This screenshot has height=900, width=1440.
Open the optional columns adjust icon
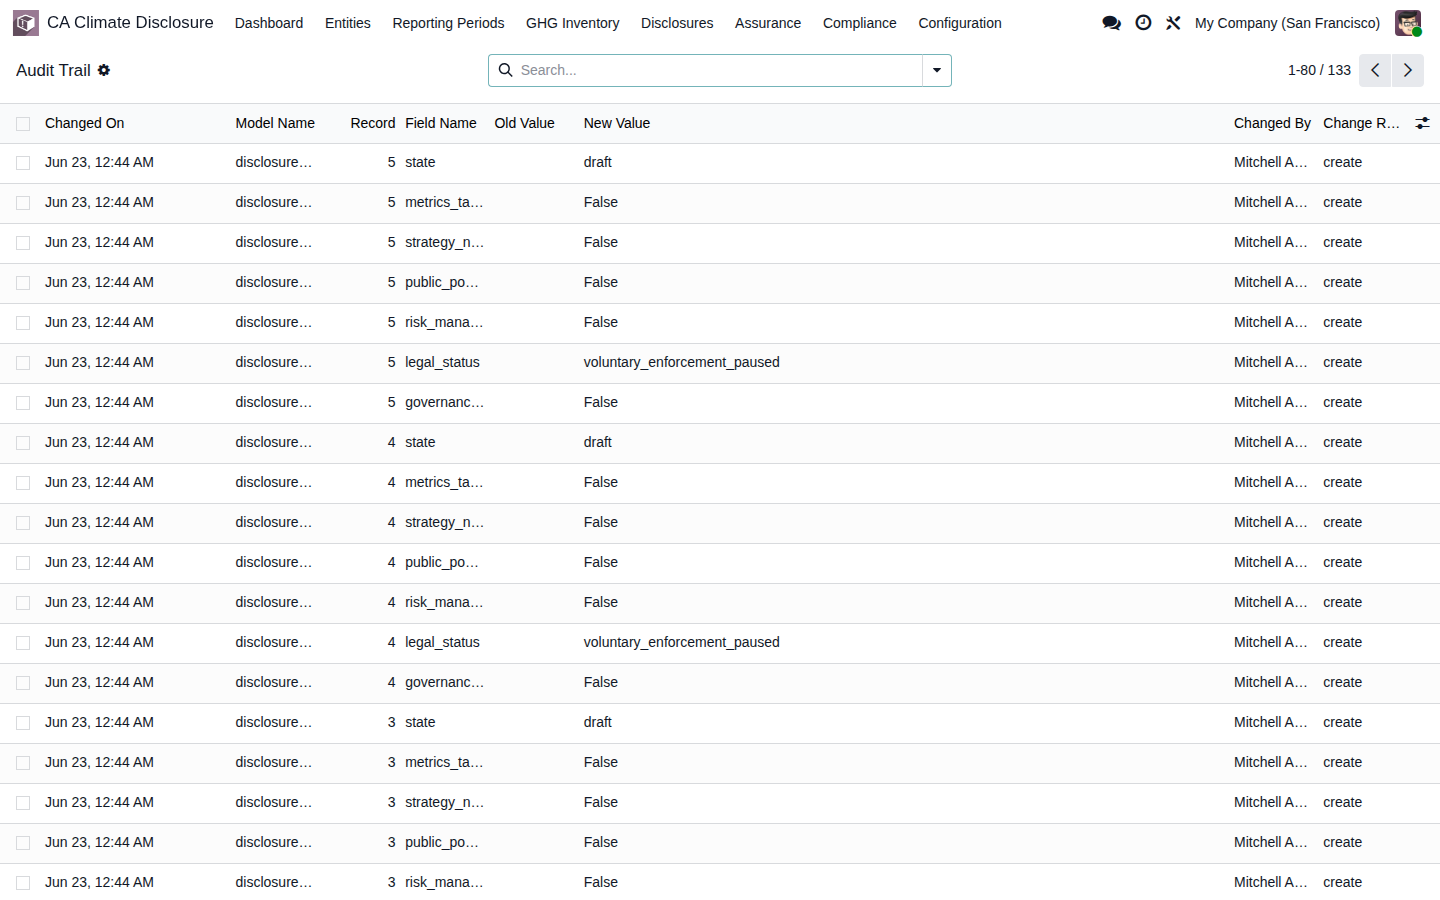tap(1422, 123)
